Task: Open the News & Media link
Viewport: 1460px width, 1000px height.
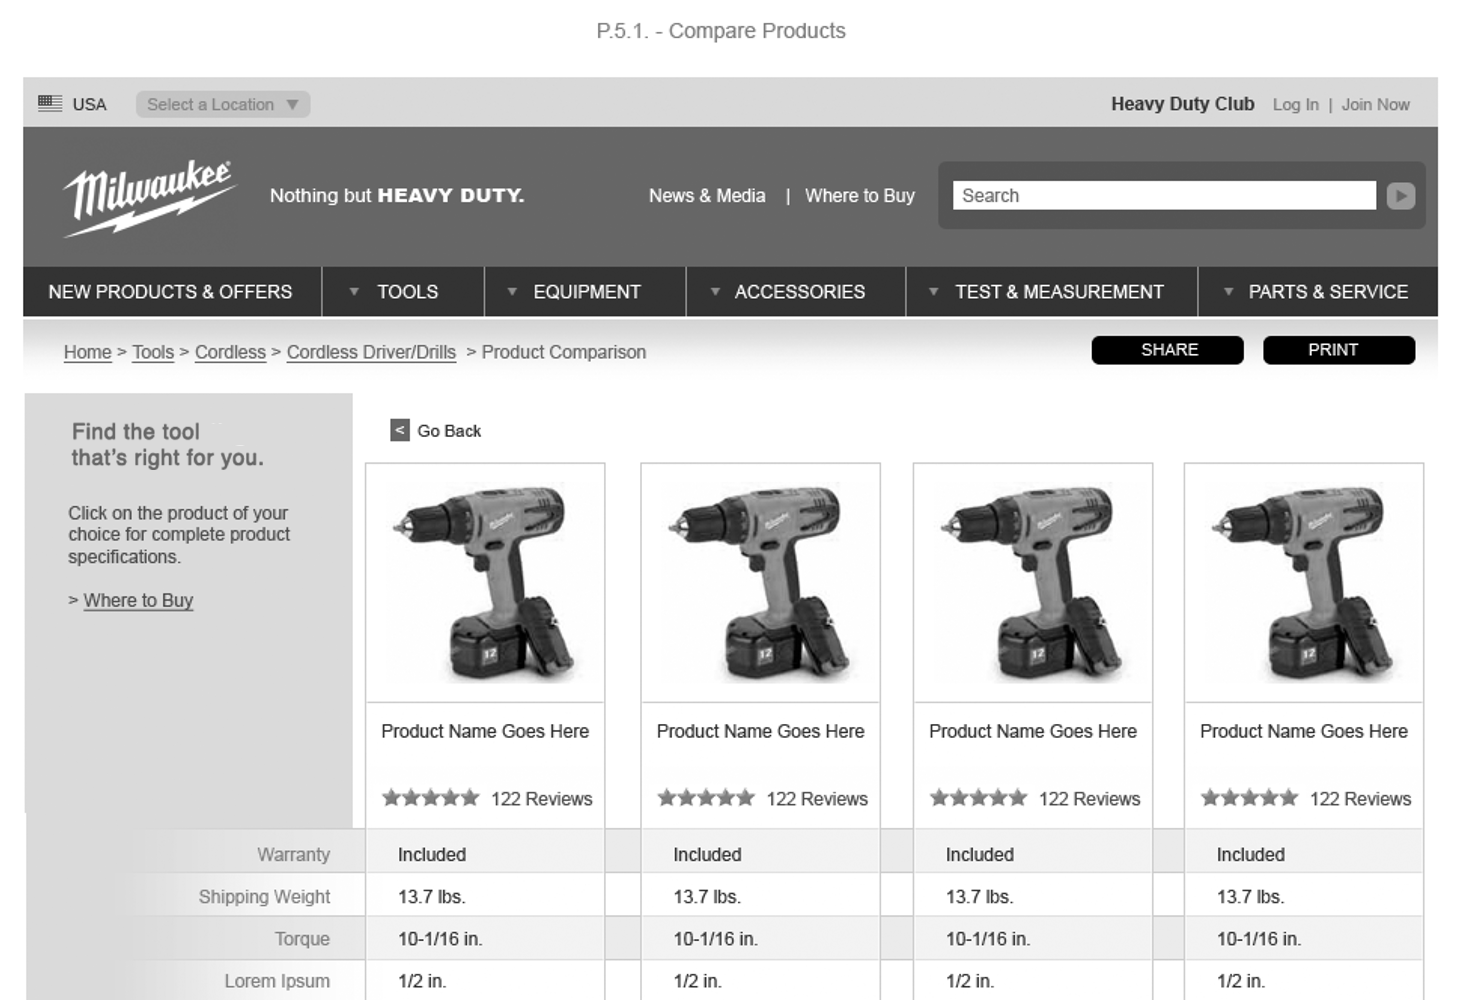Action: [707, 196]
